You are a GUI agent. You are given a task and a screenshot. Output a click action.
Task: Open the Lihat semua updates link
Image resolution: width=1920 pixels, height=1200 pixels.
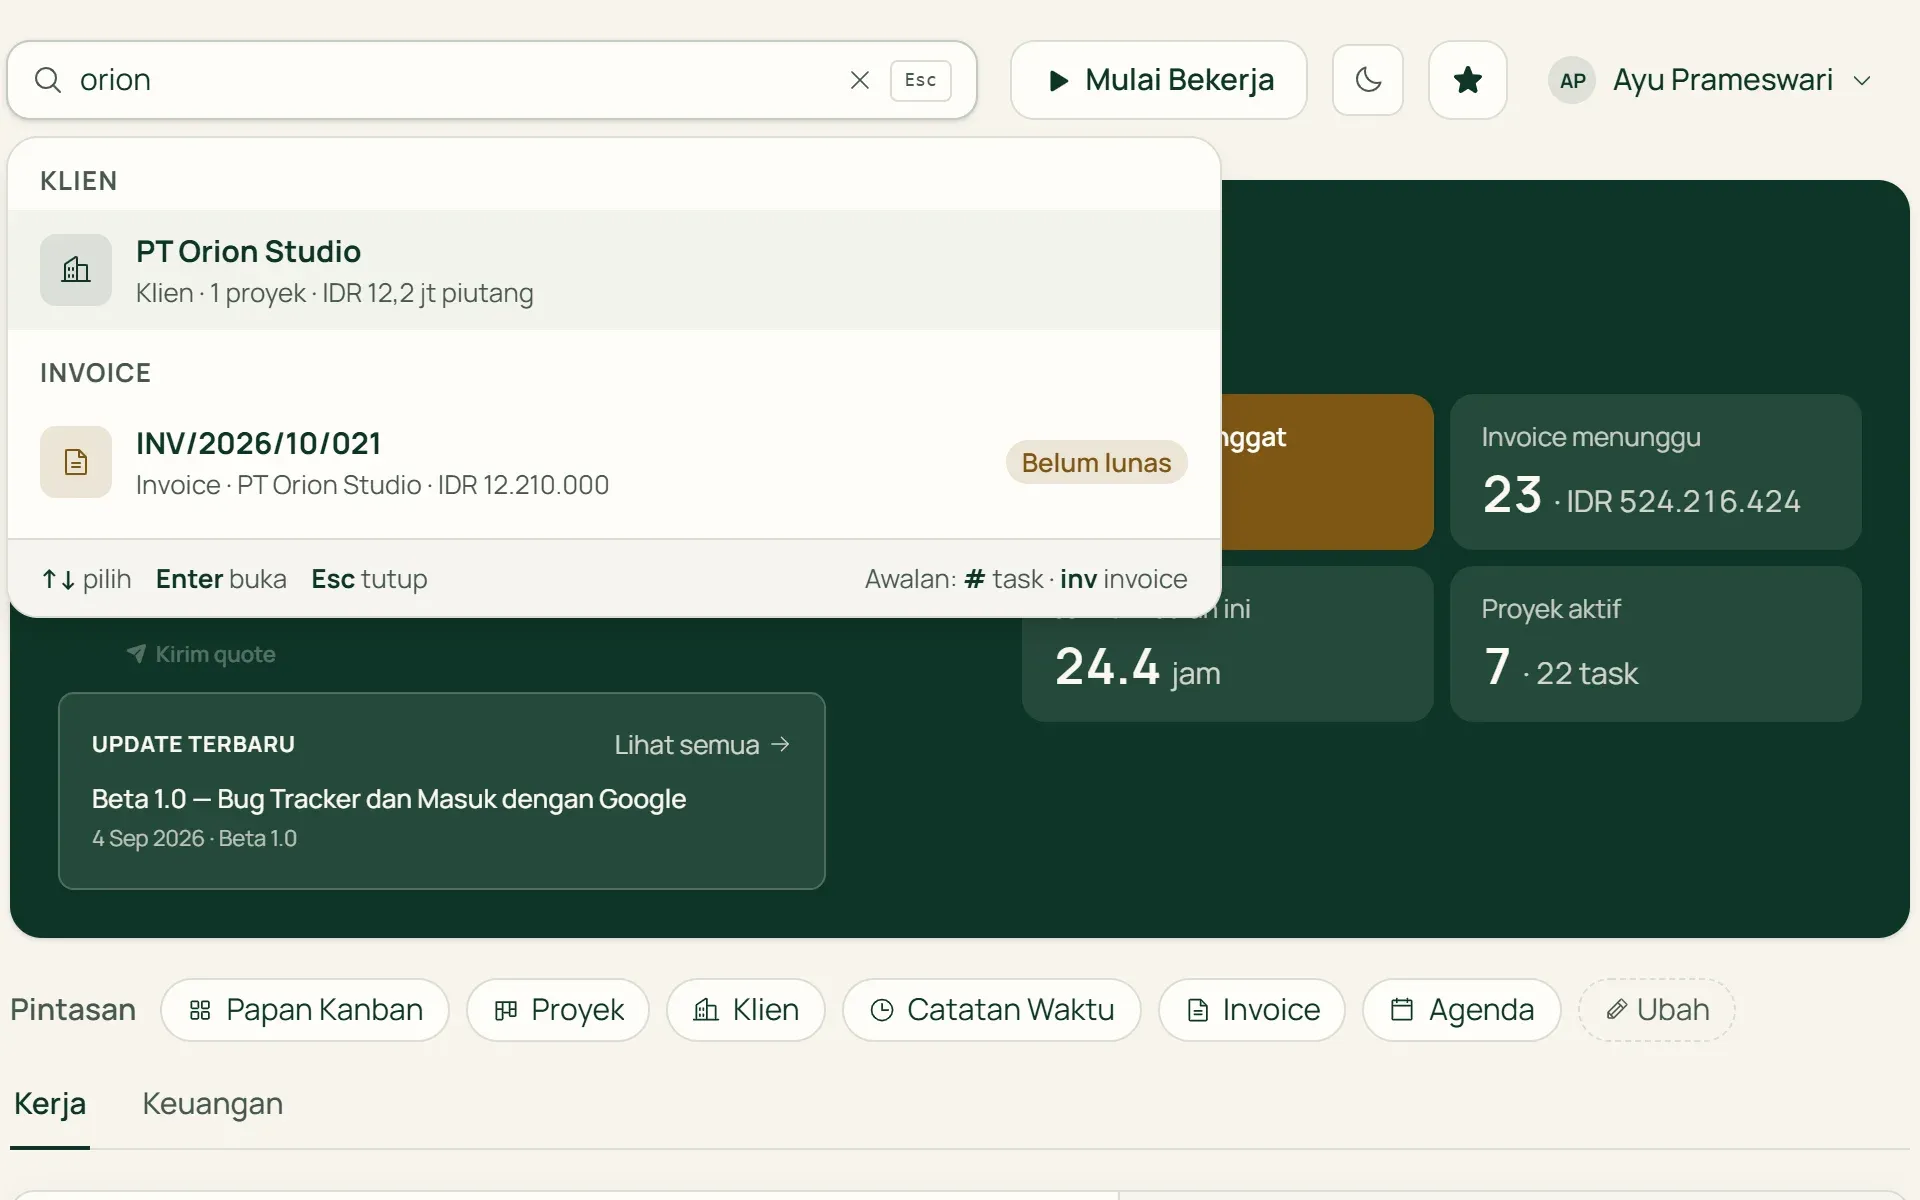(703, 745)
